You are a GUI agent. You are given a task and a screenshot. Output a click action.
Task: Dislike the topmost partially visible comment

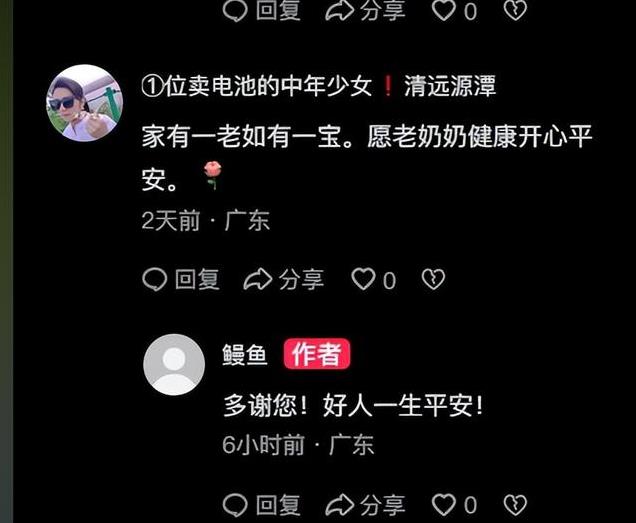click(515, 10)
